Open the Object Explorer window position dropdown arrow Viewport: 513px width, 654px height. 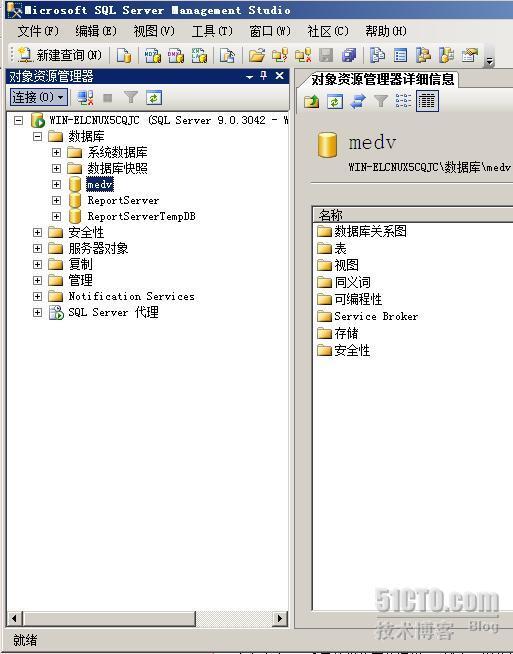tap(249, 77)
